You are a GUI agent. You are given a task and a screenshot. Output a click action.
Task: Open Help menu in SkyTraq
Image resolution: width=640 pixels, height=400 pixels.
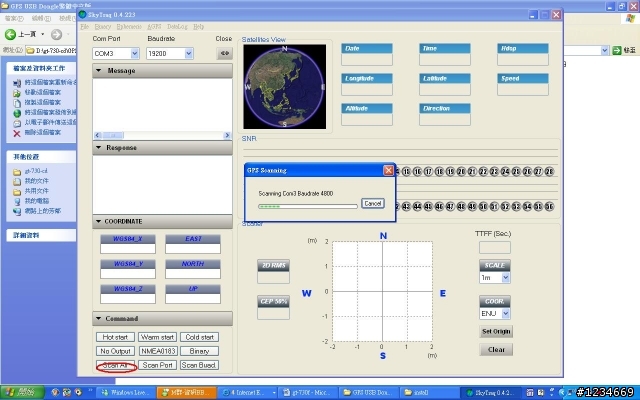pos(198,27)
